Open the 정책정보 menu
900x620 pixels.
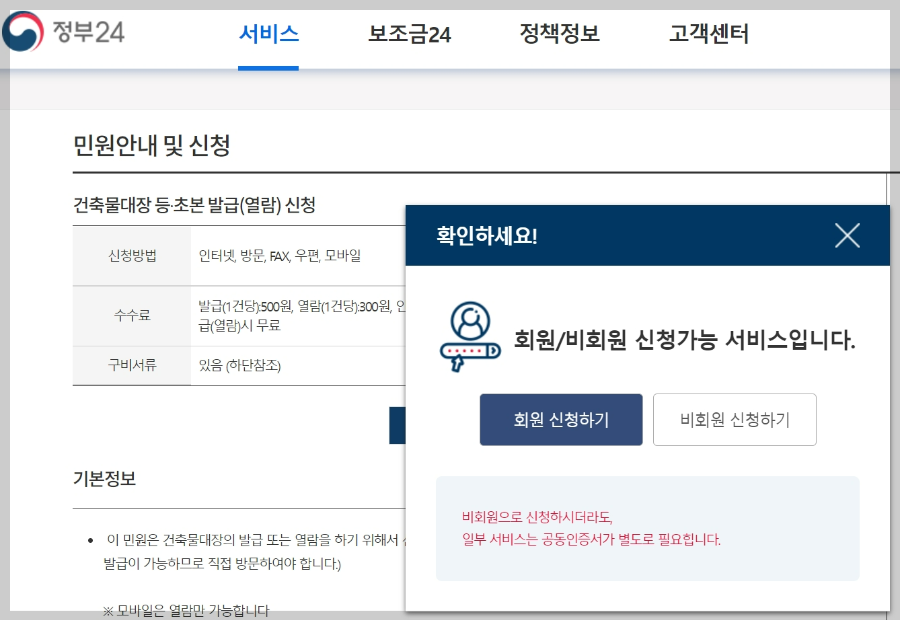[560, 33]
